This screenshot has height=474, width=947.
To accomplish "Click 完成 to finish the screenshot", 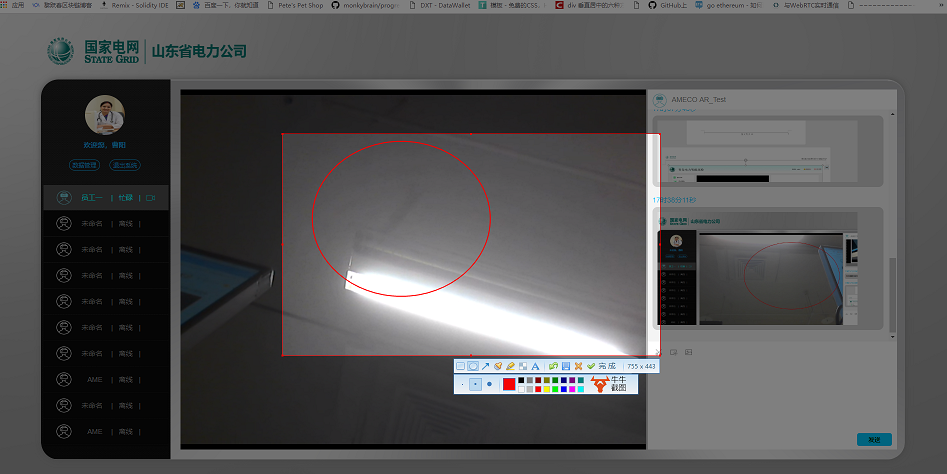I will [x=602, y=366].
